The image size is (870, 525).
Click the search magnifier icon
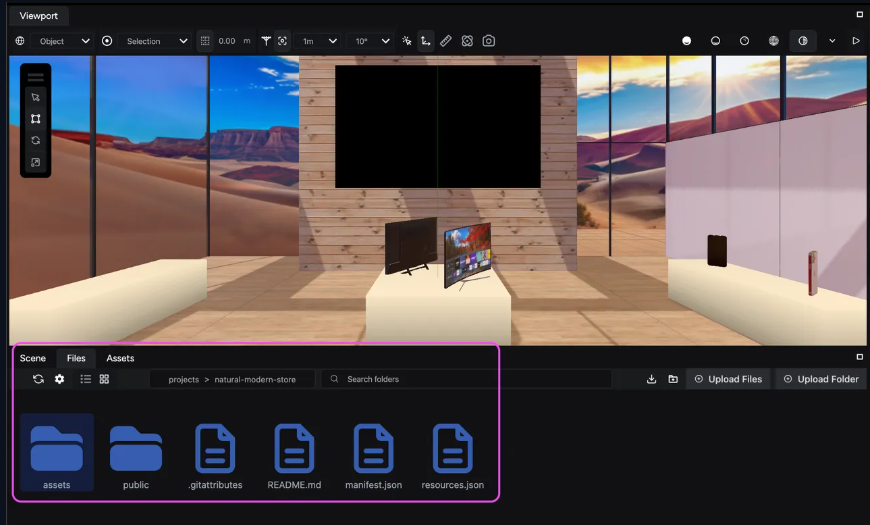click(335, 379)
